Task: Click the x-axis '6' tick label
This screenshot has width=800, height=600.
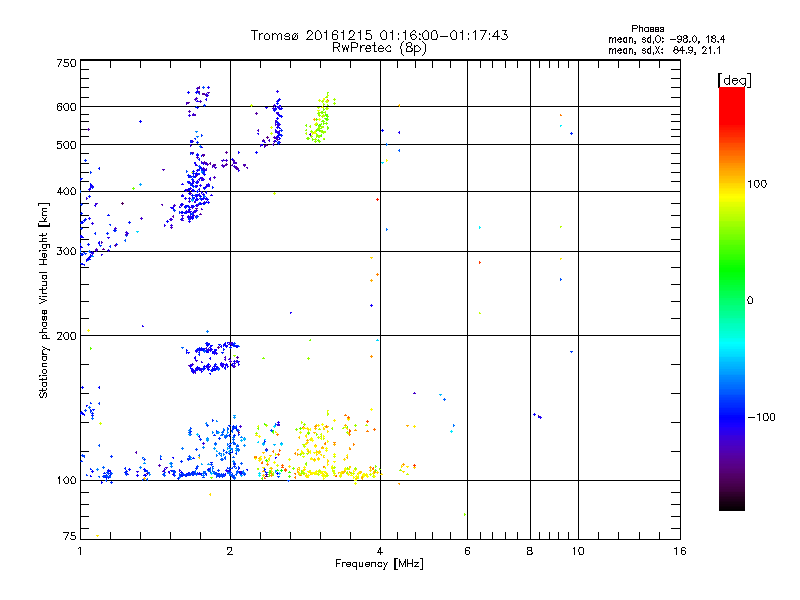Action: (467, 551)
